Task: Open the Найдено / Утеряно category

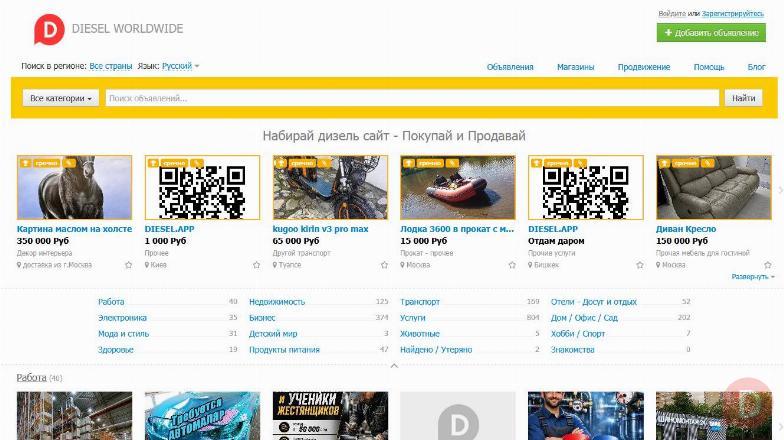Action: [436, 350]
